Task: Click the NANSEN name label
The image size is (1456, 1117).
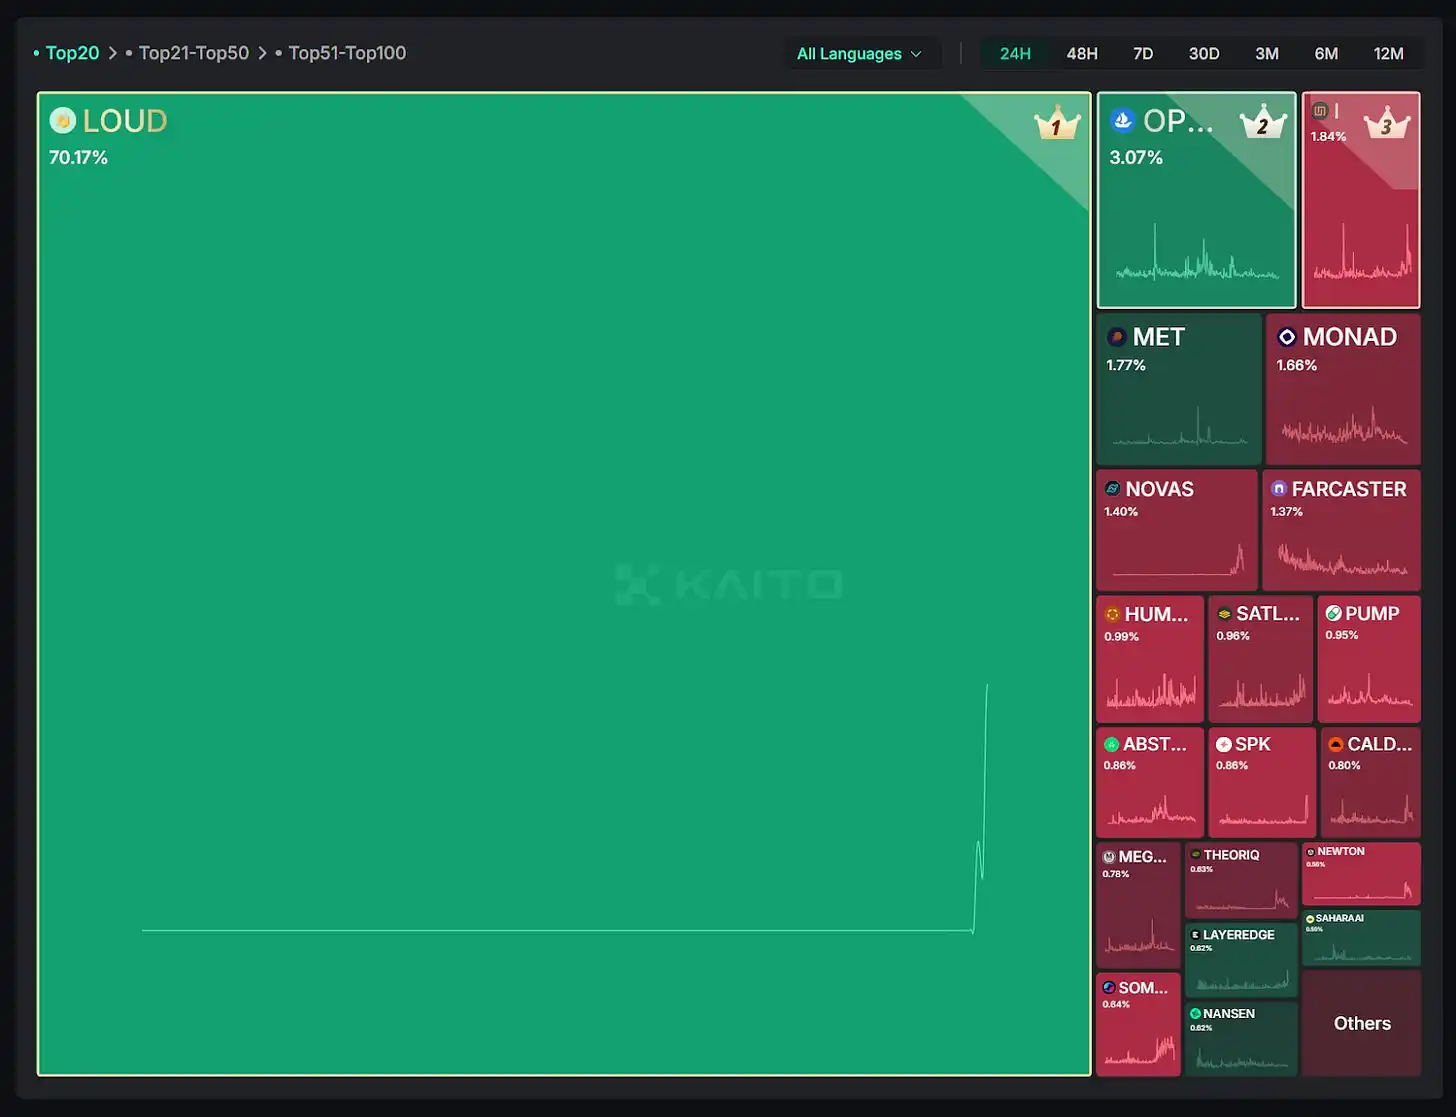Action: 1229,1014
